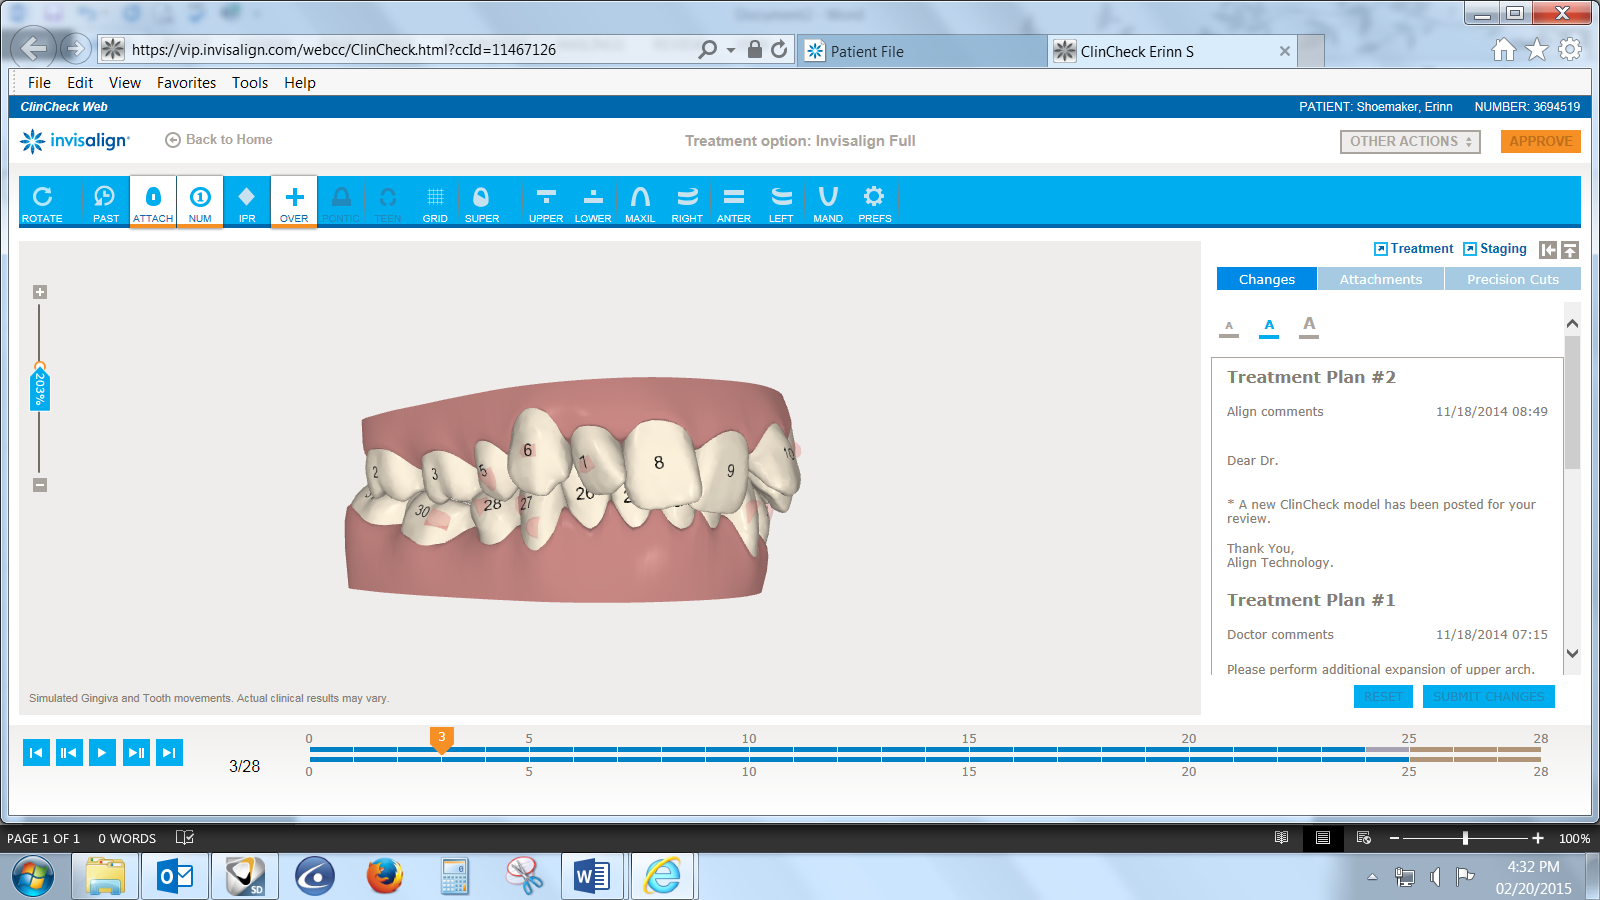This screenshot has height=900, width=1600.
Task: Select the Rotate tool
Action: tap(42, 201)
